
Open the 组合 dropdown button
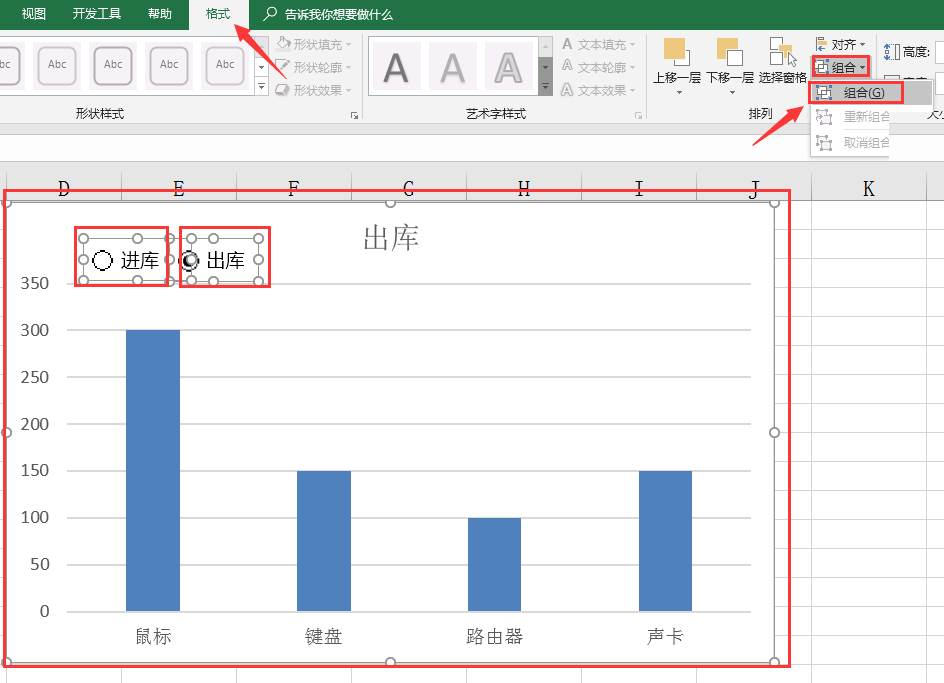(x=840, y=67)
